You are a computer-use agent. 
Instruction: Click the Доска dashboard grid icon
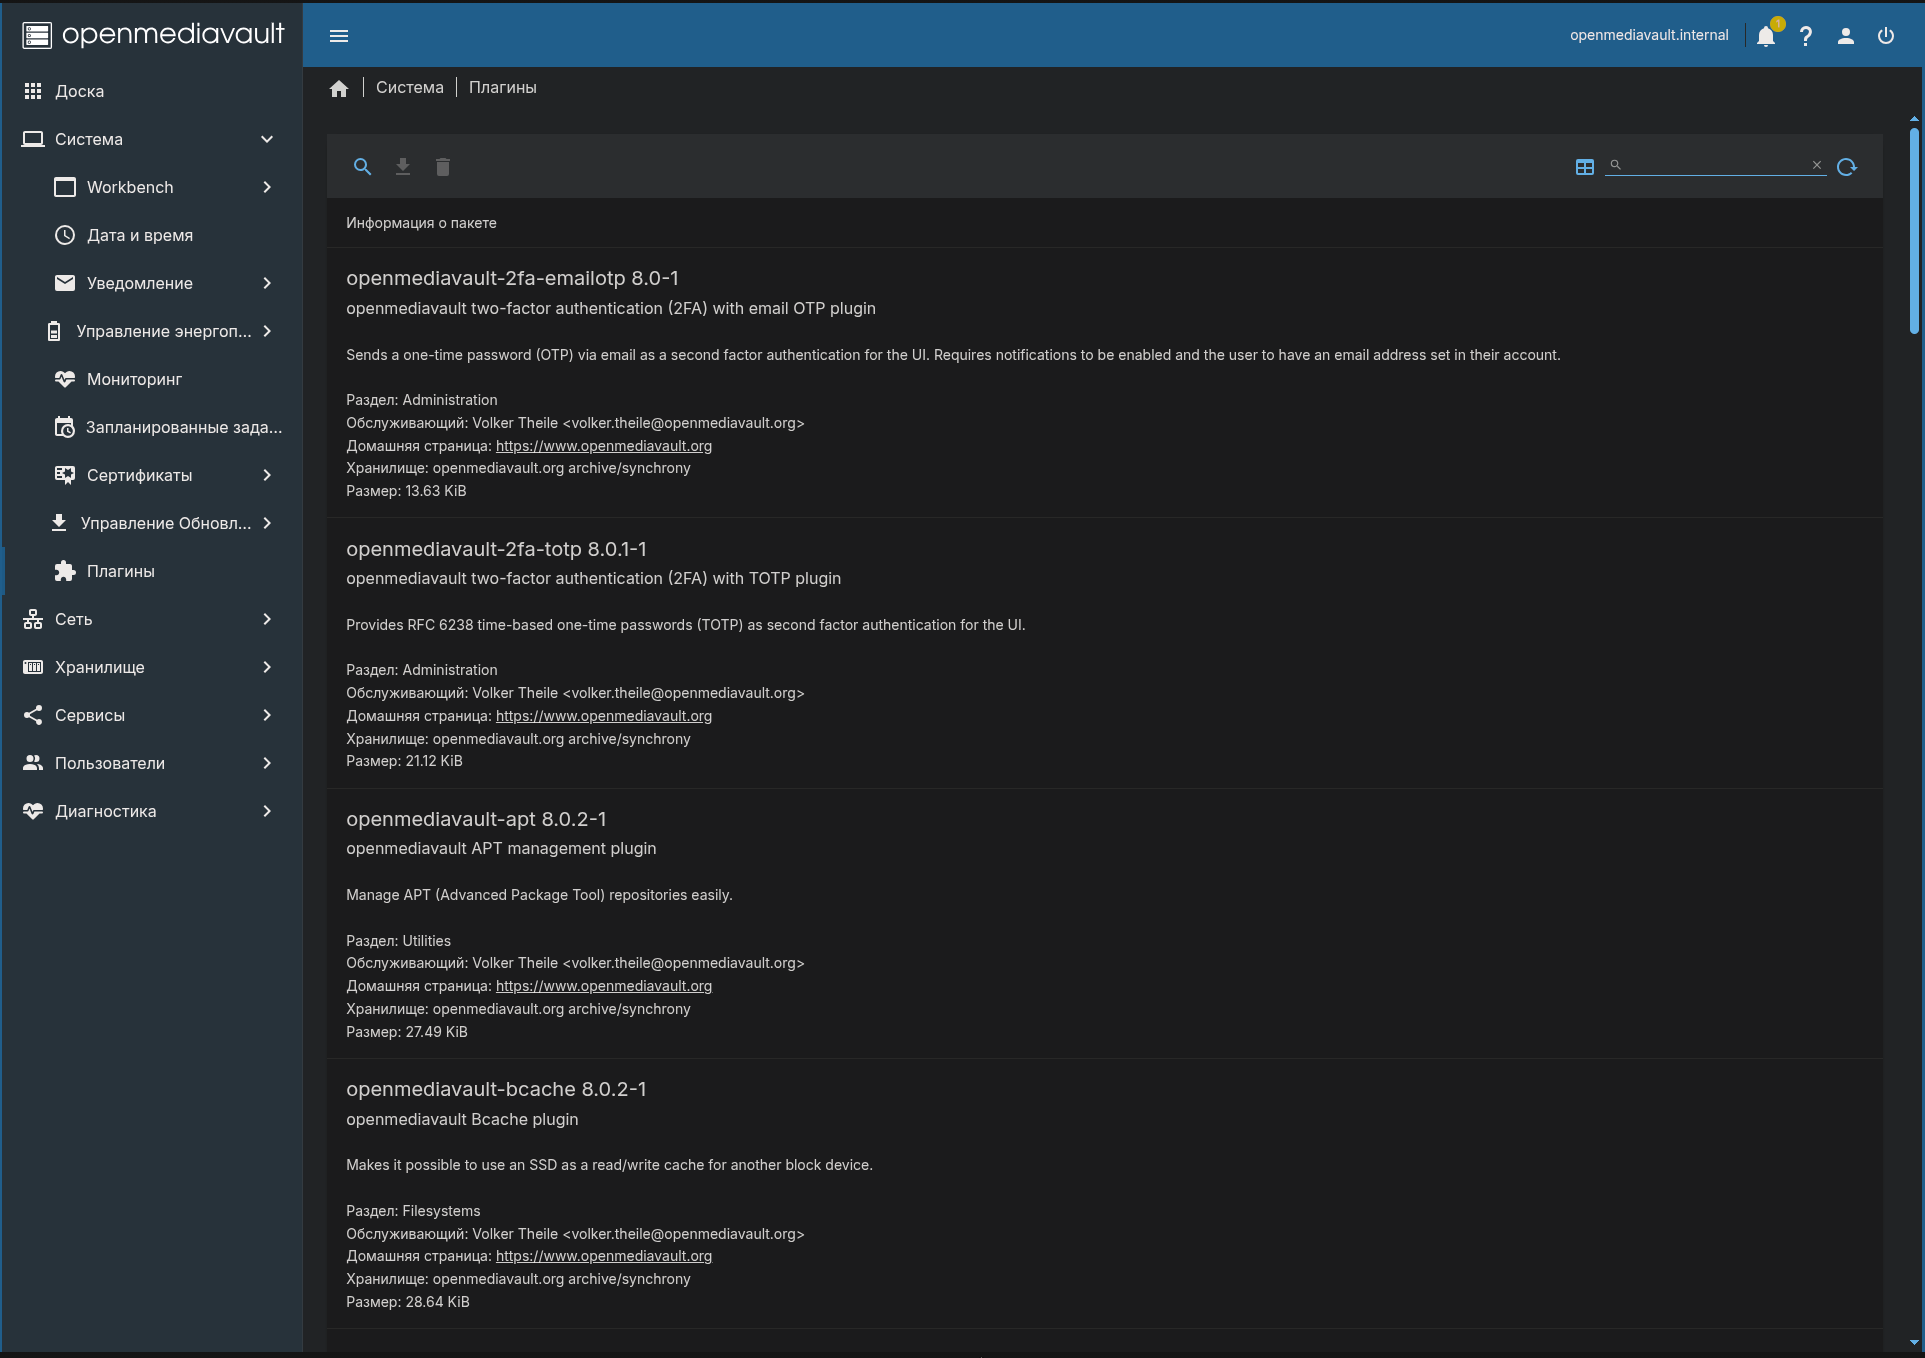tap(33, 91)
